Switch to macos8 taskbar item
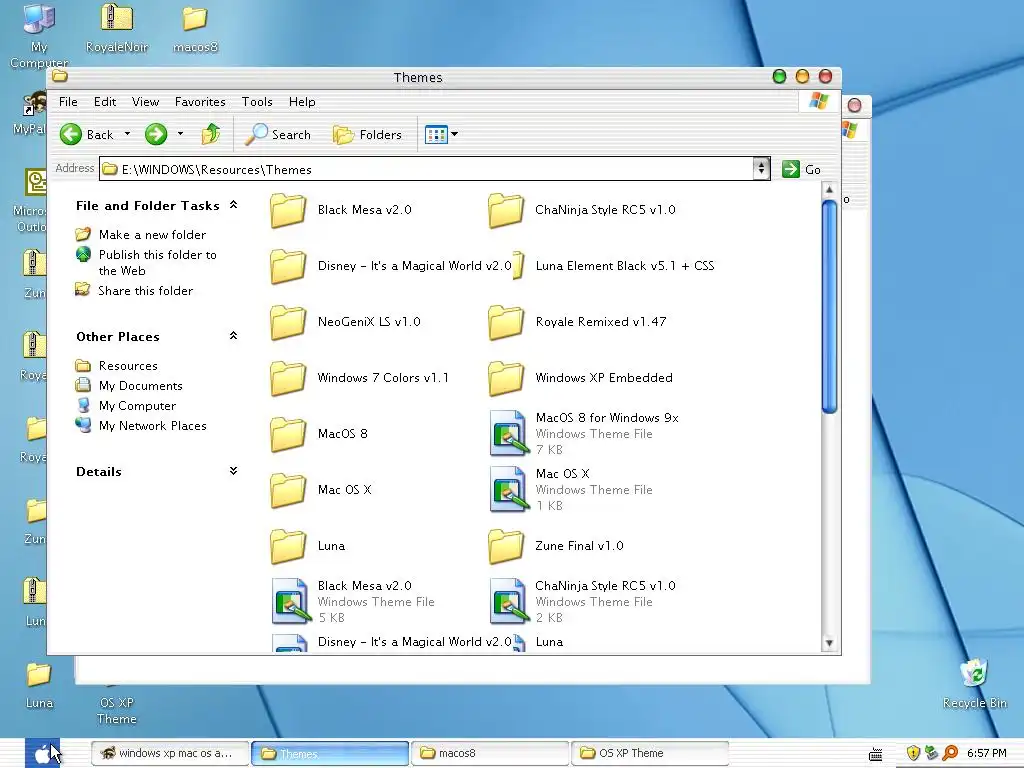This screenshot has width=1024, height=768. (x=489, y=753)
